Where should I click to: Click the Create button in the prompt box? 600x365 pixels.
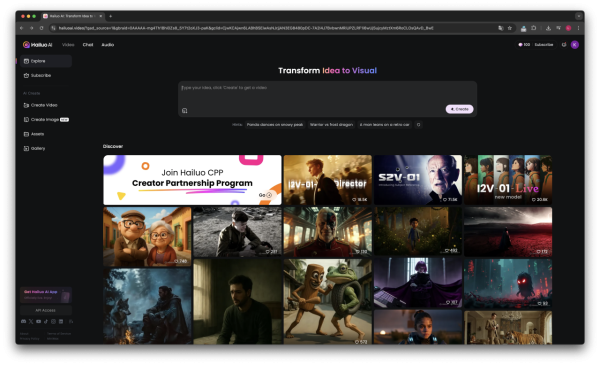point(460,109)
